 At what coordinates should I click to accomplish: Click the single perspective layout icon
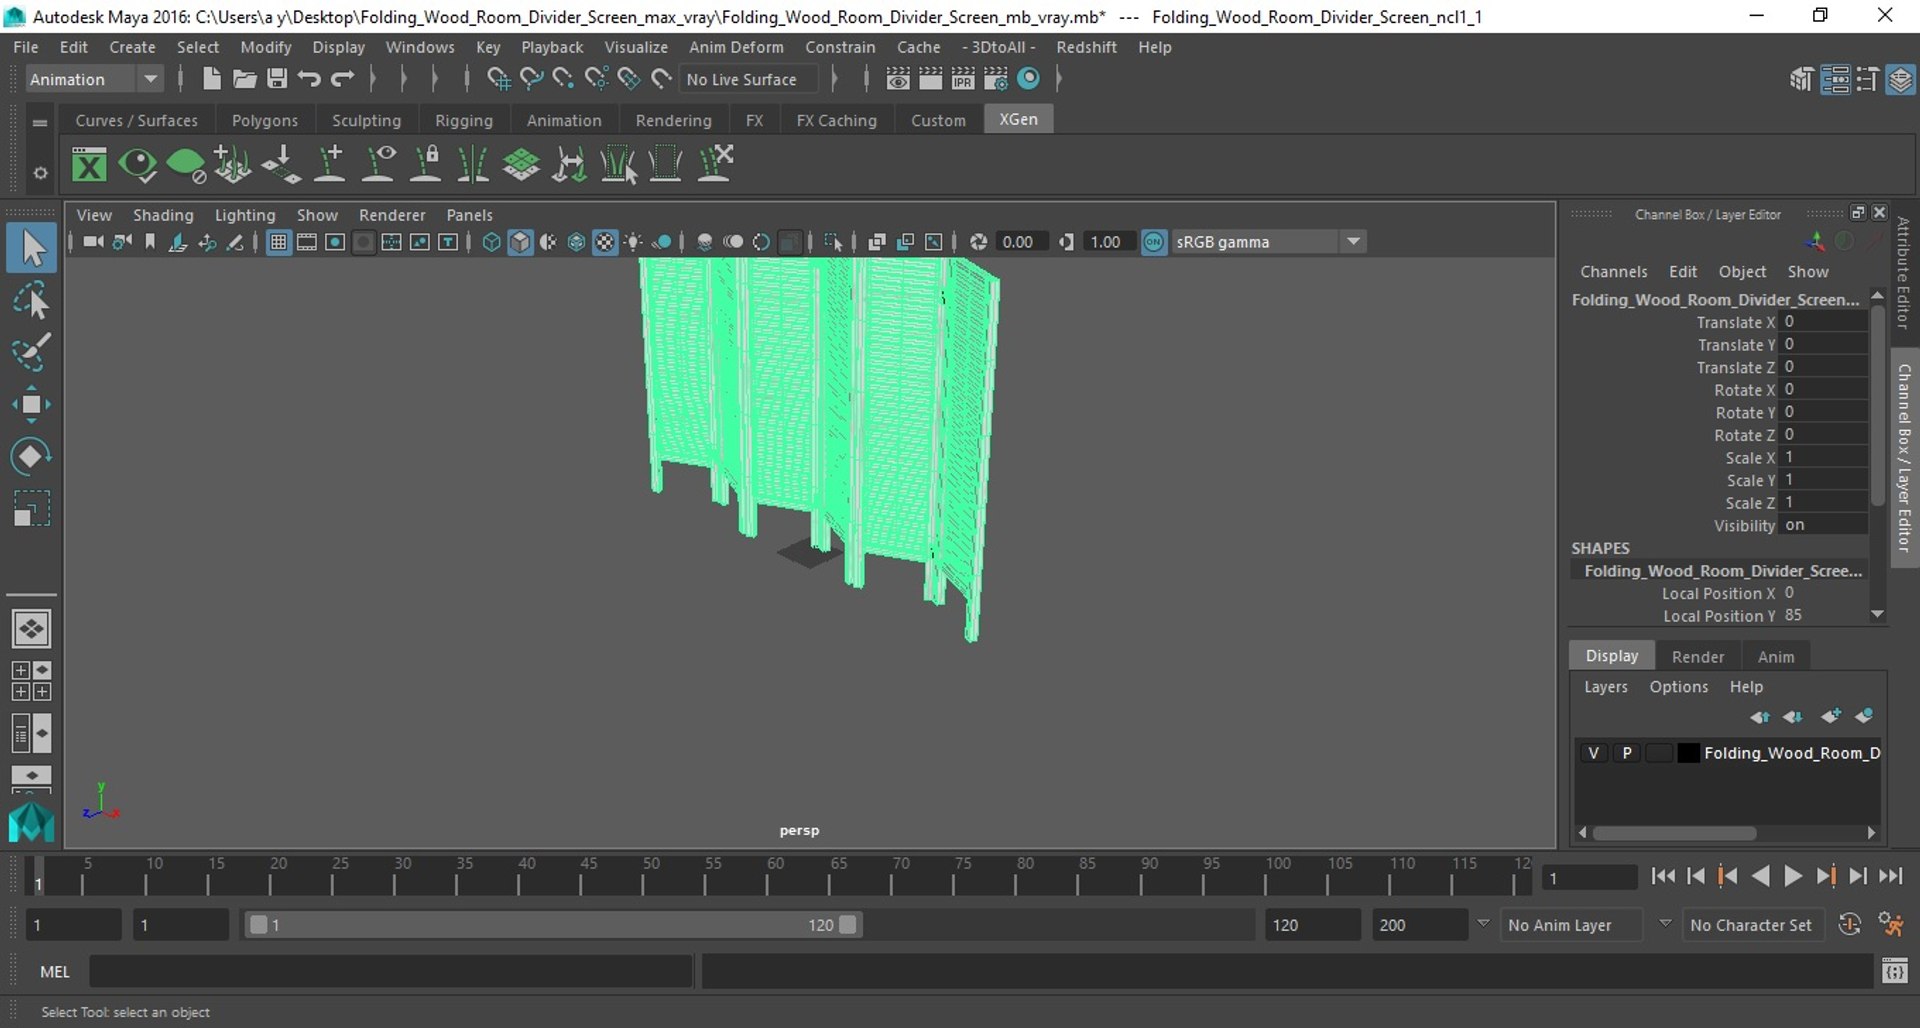pos(31,629)
